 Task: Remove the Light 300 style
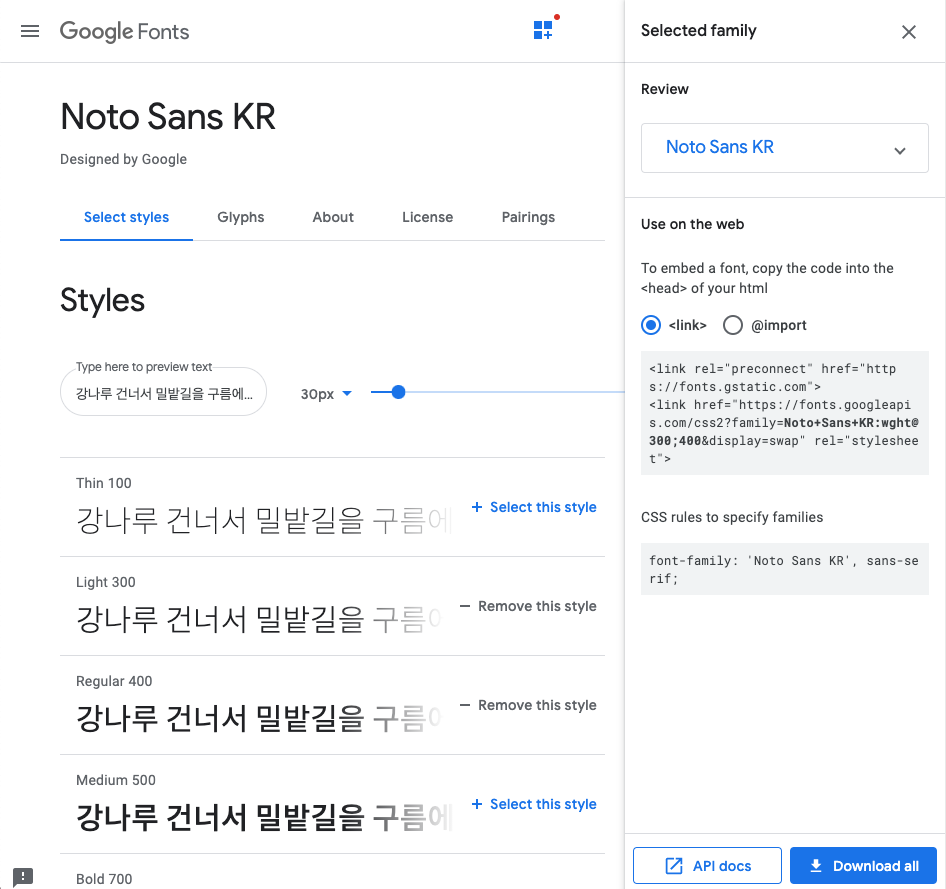[528, 606]
